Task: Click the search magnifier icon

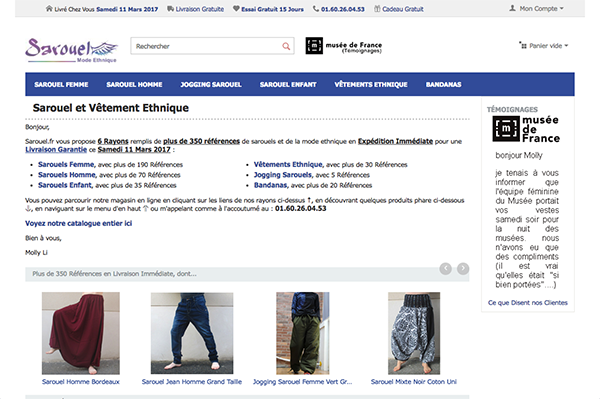Action: click(x=286, y=46)
